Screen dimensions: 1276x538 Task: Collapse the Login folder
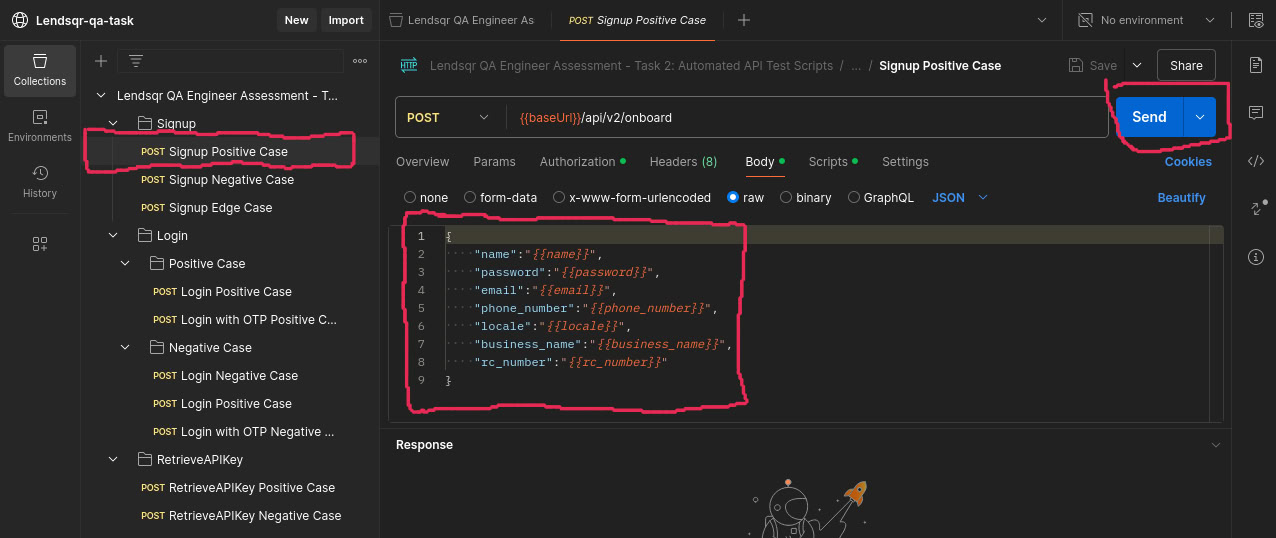113,236
